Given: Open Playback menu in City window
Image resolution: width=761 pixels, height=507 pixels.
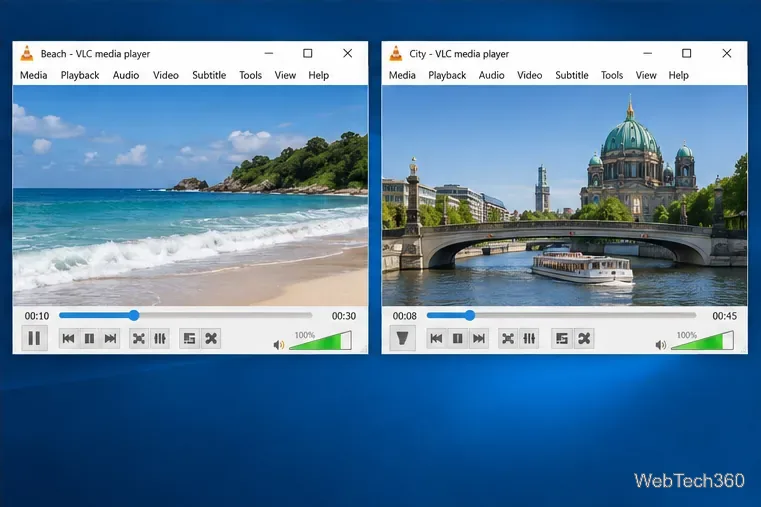Looking at the screenshot, I should (x=447, y=75).
